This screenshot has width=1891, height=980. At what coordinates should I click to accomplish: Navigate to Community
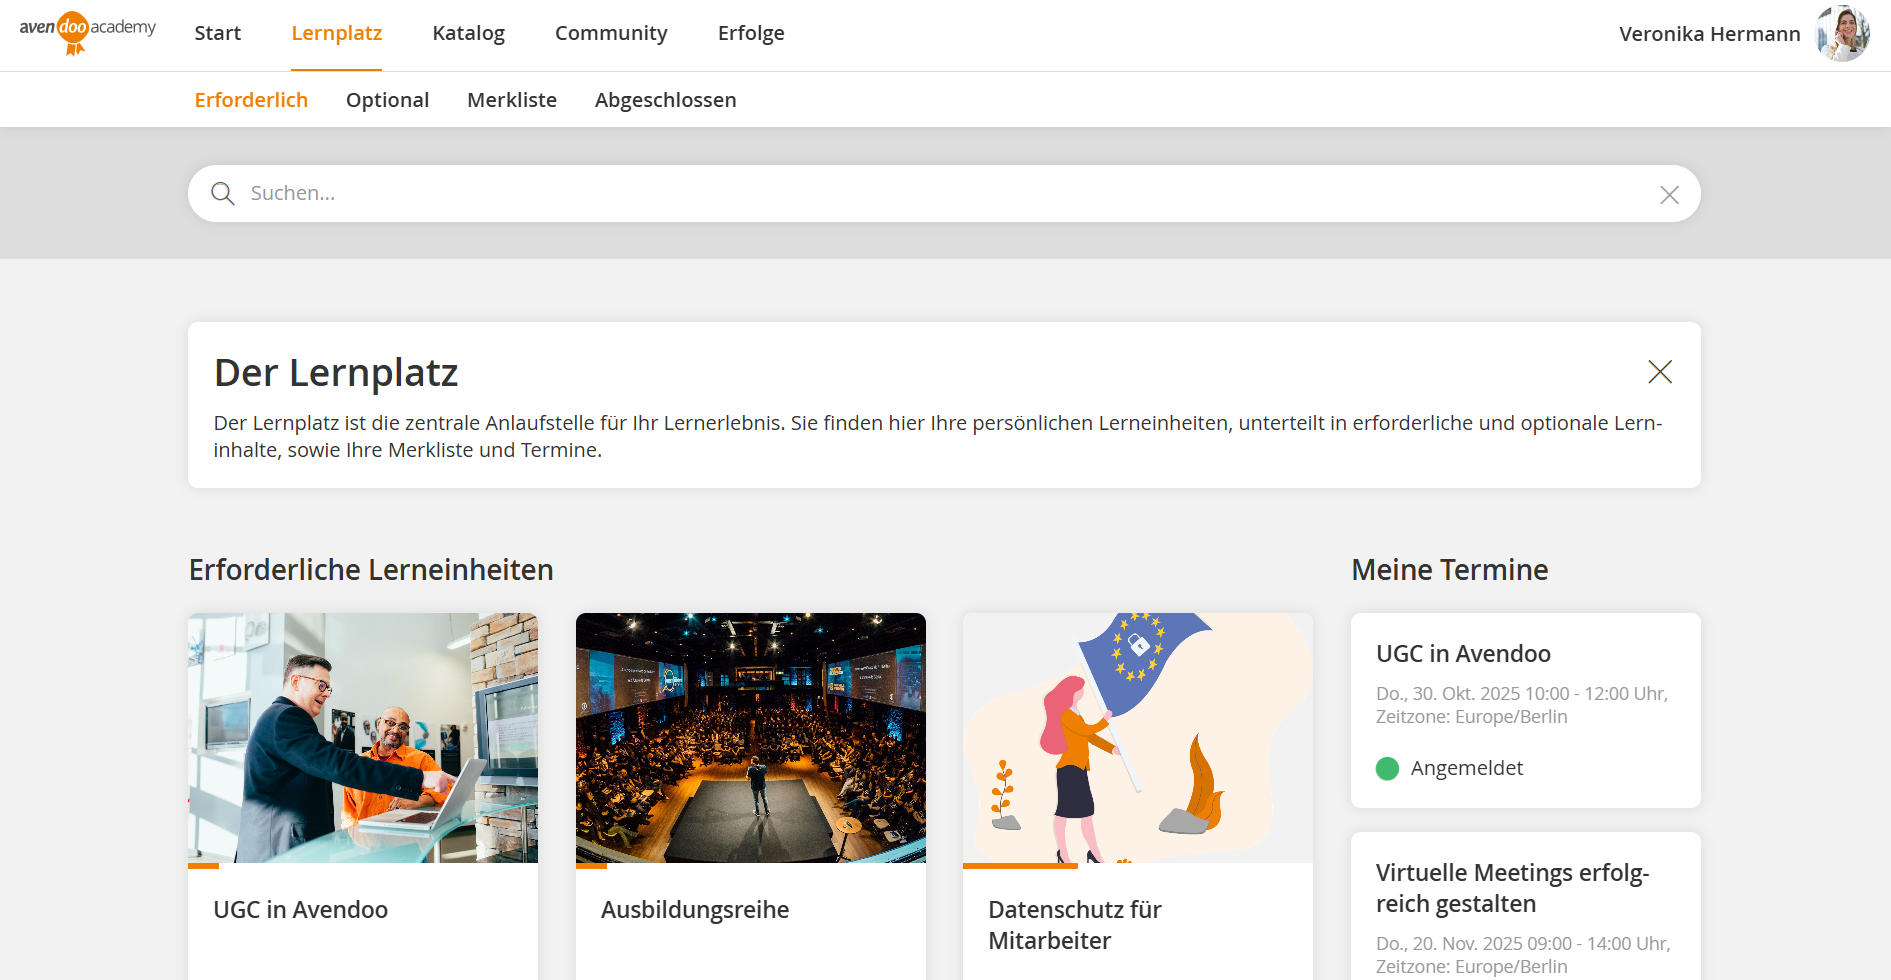coord(610,33)
